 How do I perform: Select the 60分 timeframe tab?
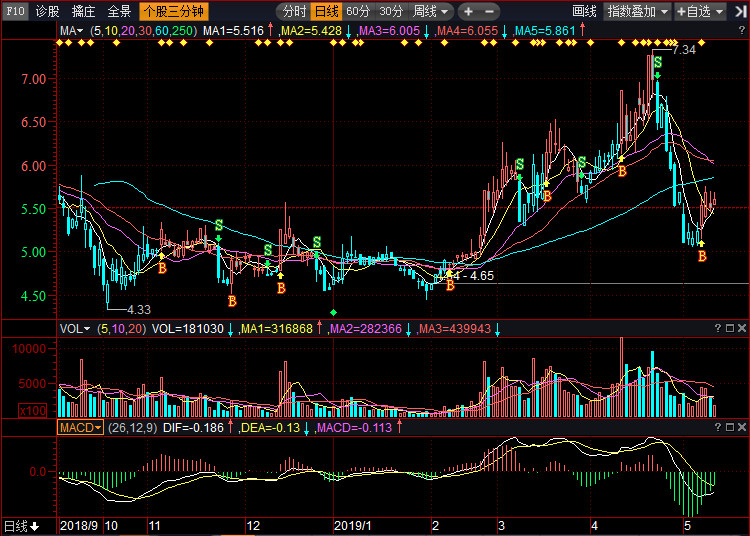[358, 12]
